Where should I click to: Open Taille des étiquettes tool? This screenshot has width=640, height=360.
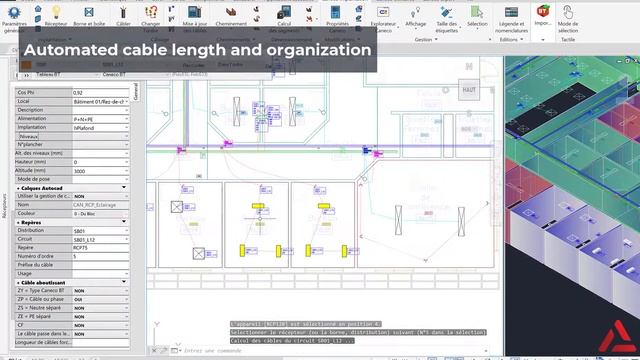coord(447,18)
